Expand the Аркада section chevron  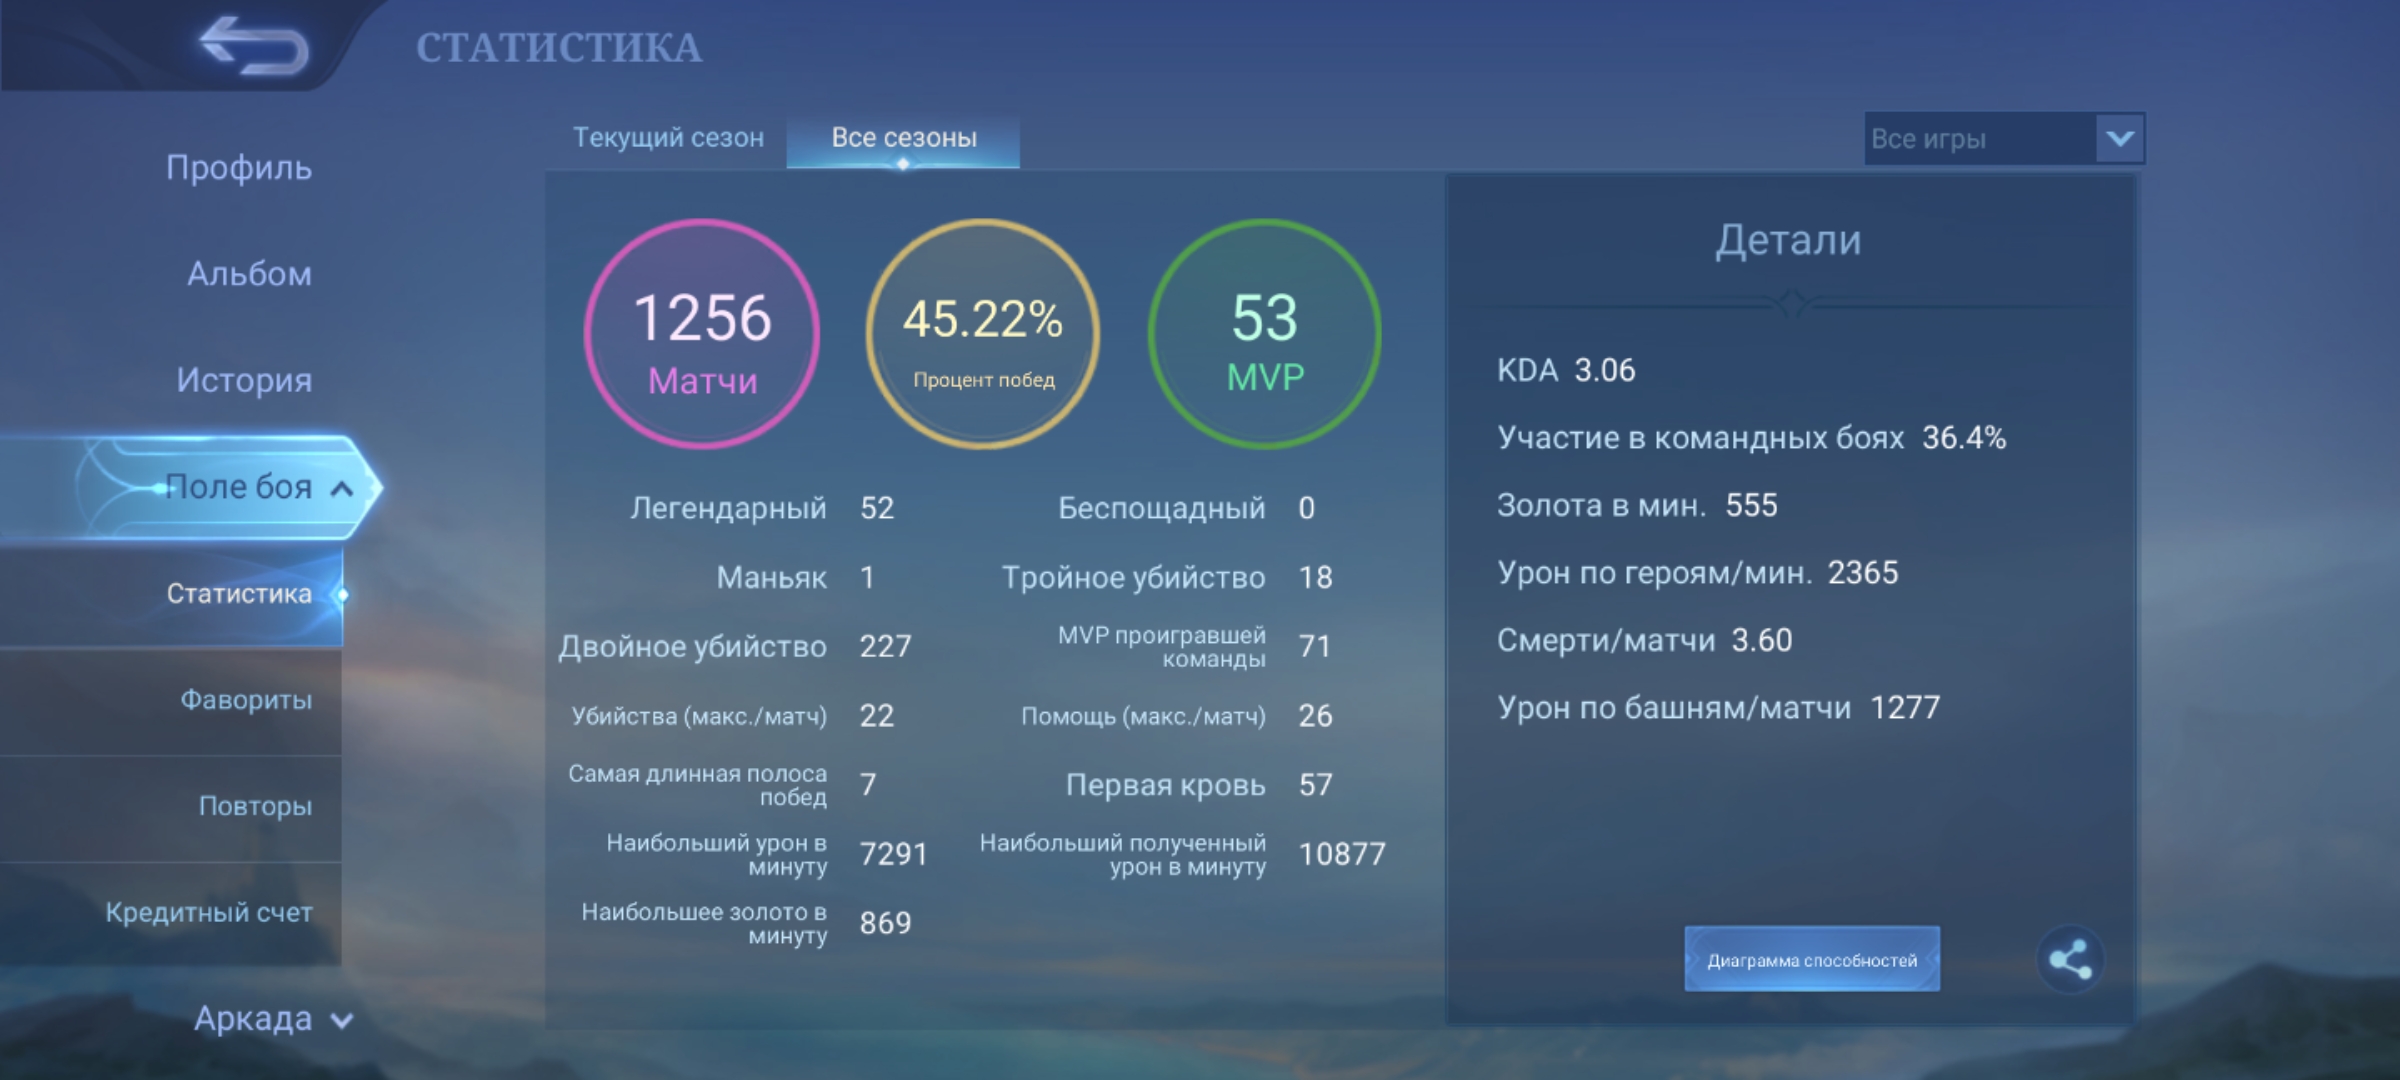(342, 1021)
